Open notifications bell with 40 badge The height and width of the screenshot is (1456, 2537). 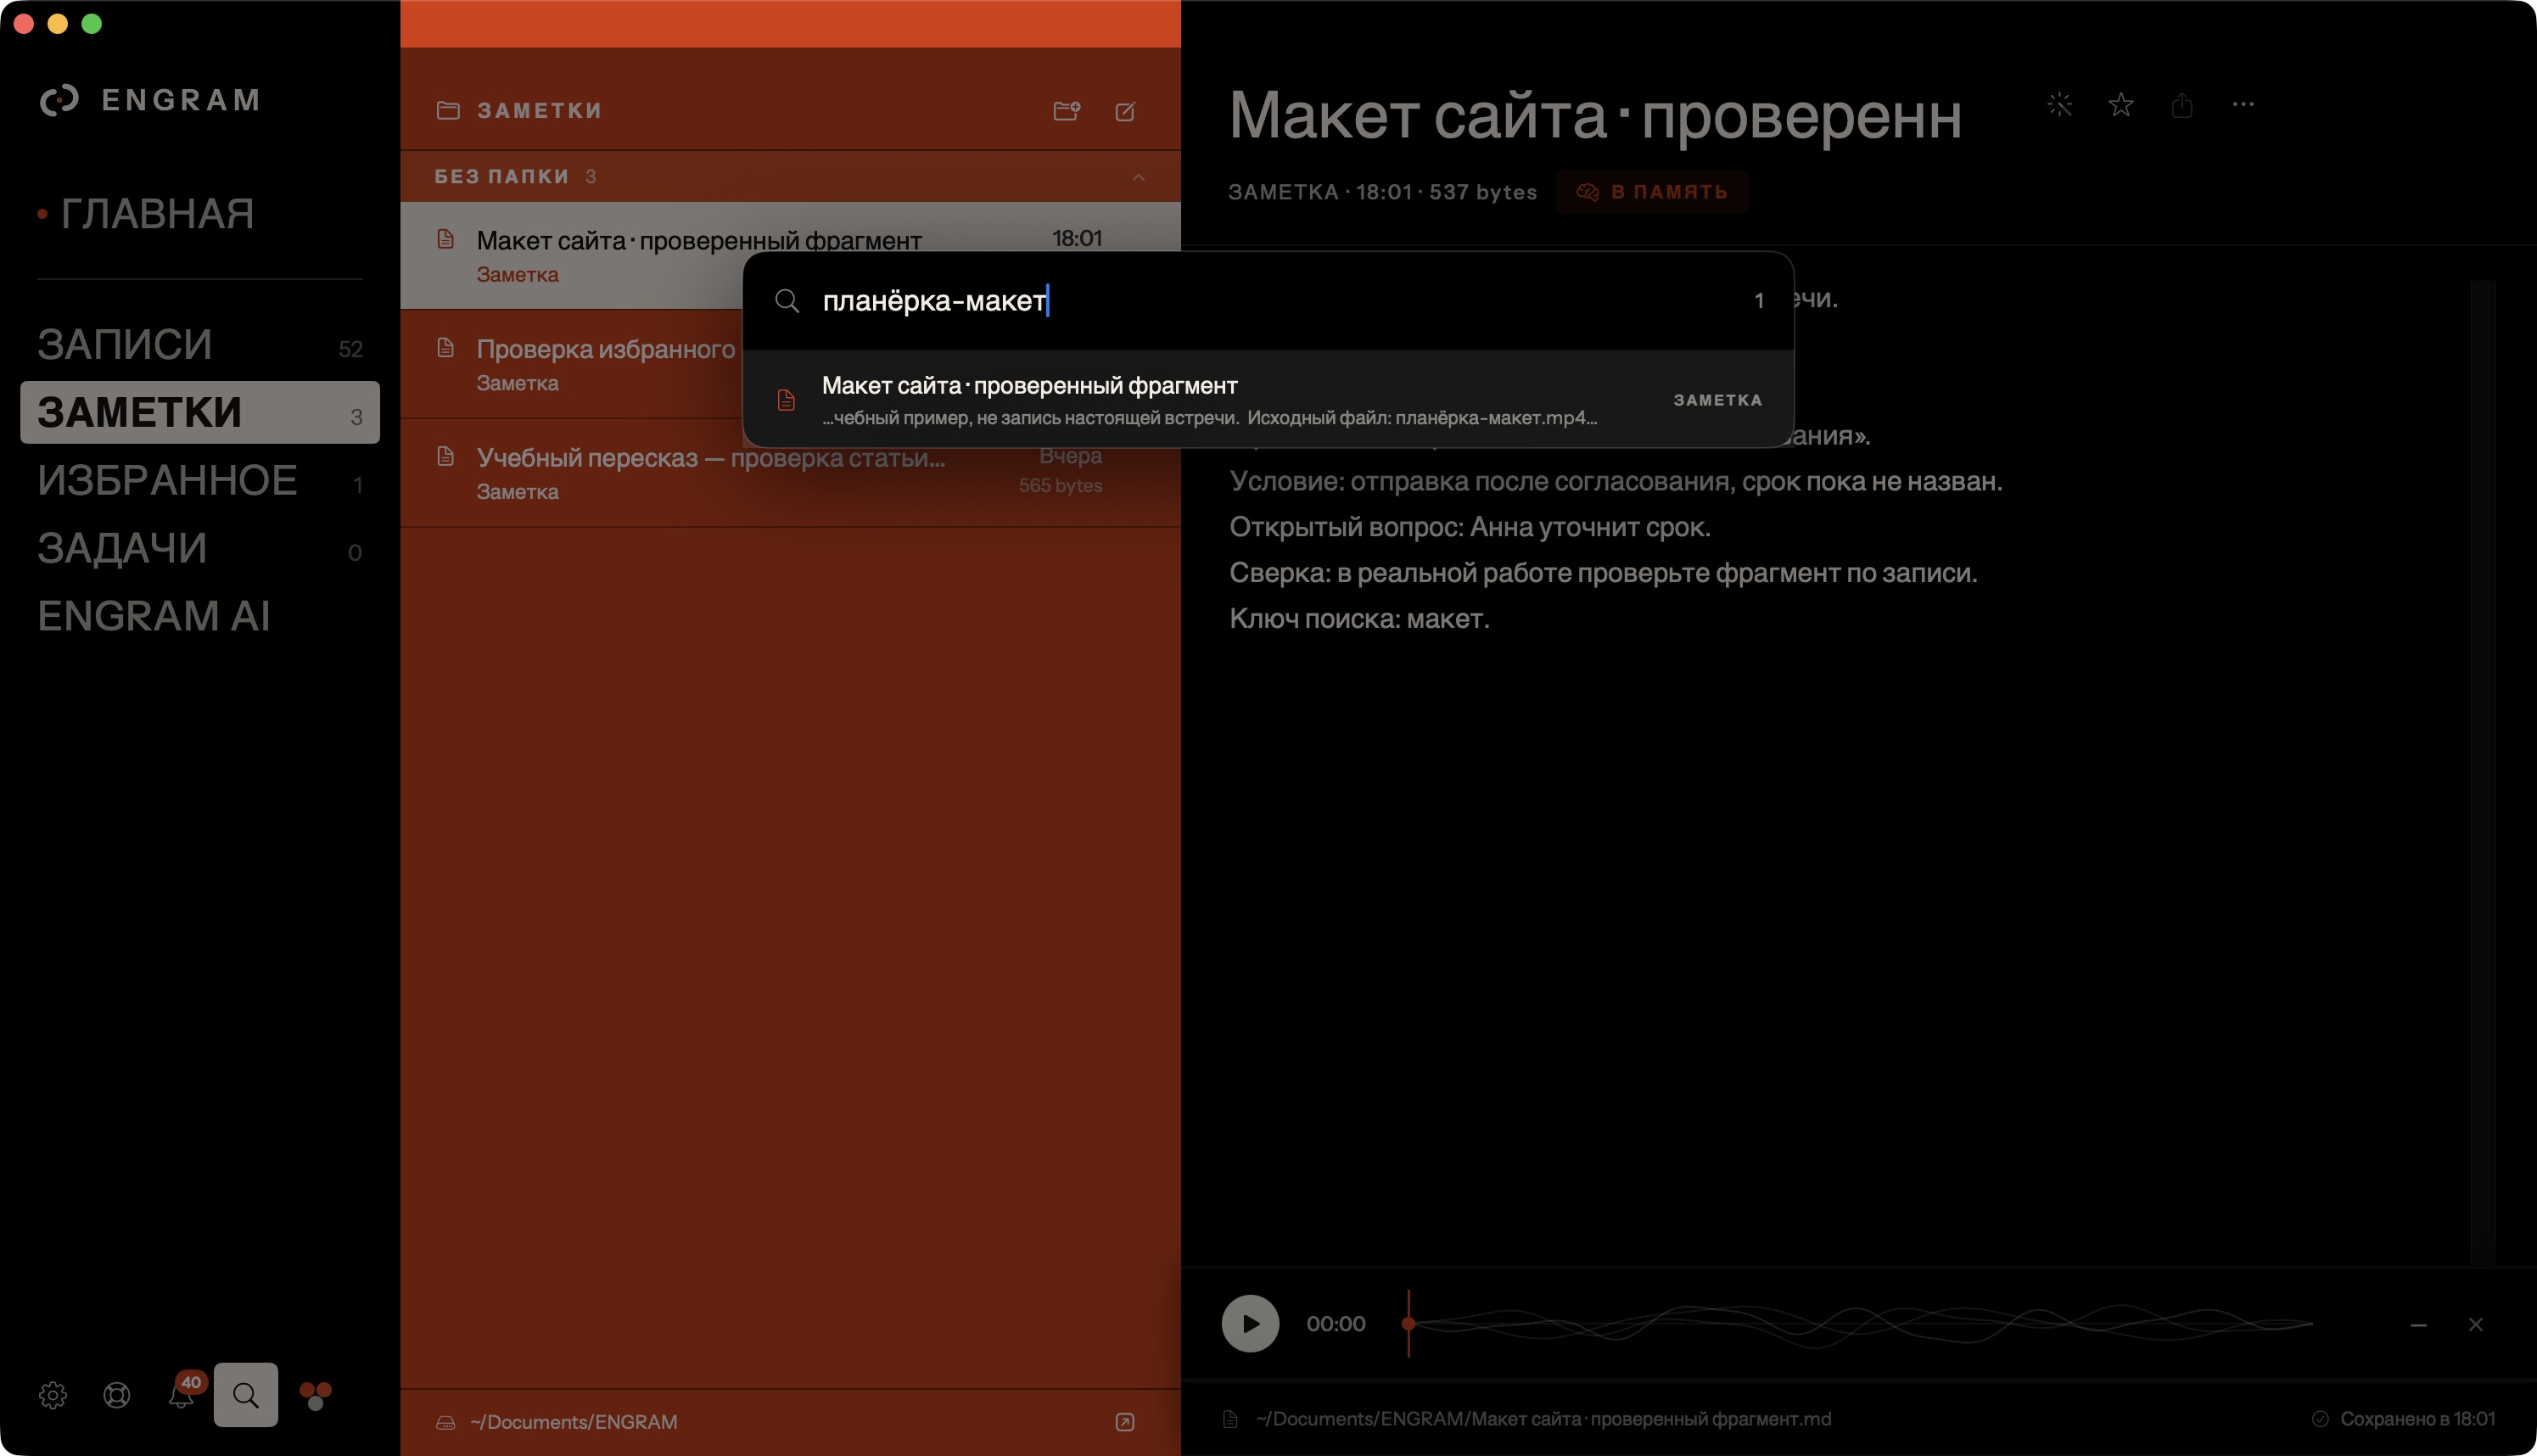(x=181, y=1394)
